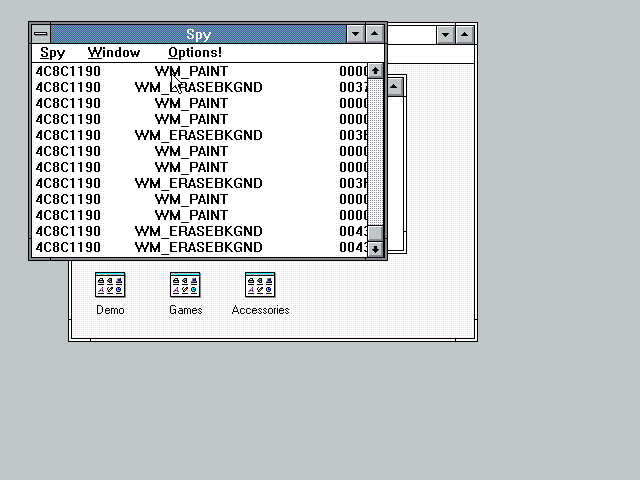Select the first WM_PAINT entry in the log
This screenshot has width=640, height=480.
(x=191, y=71)
